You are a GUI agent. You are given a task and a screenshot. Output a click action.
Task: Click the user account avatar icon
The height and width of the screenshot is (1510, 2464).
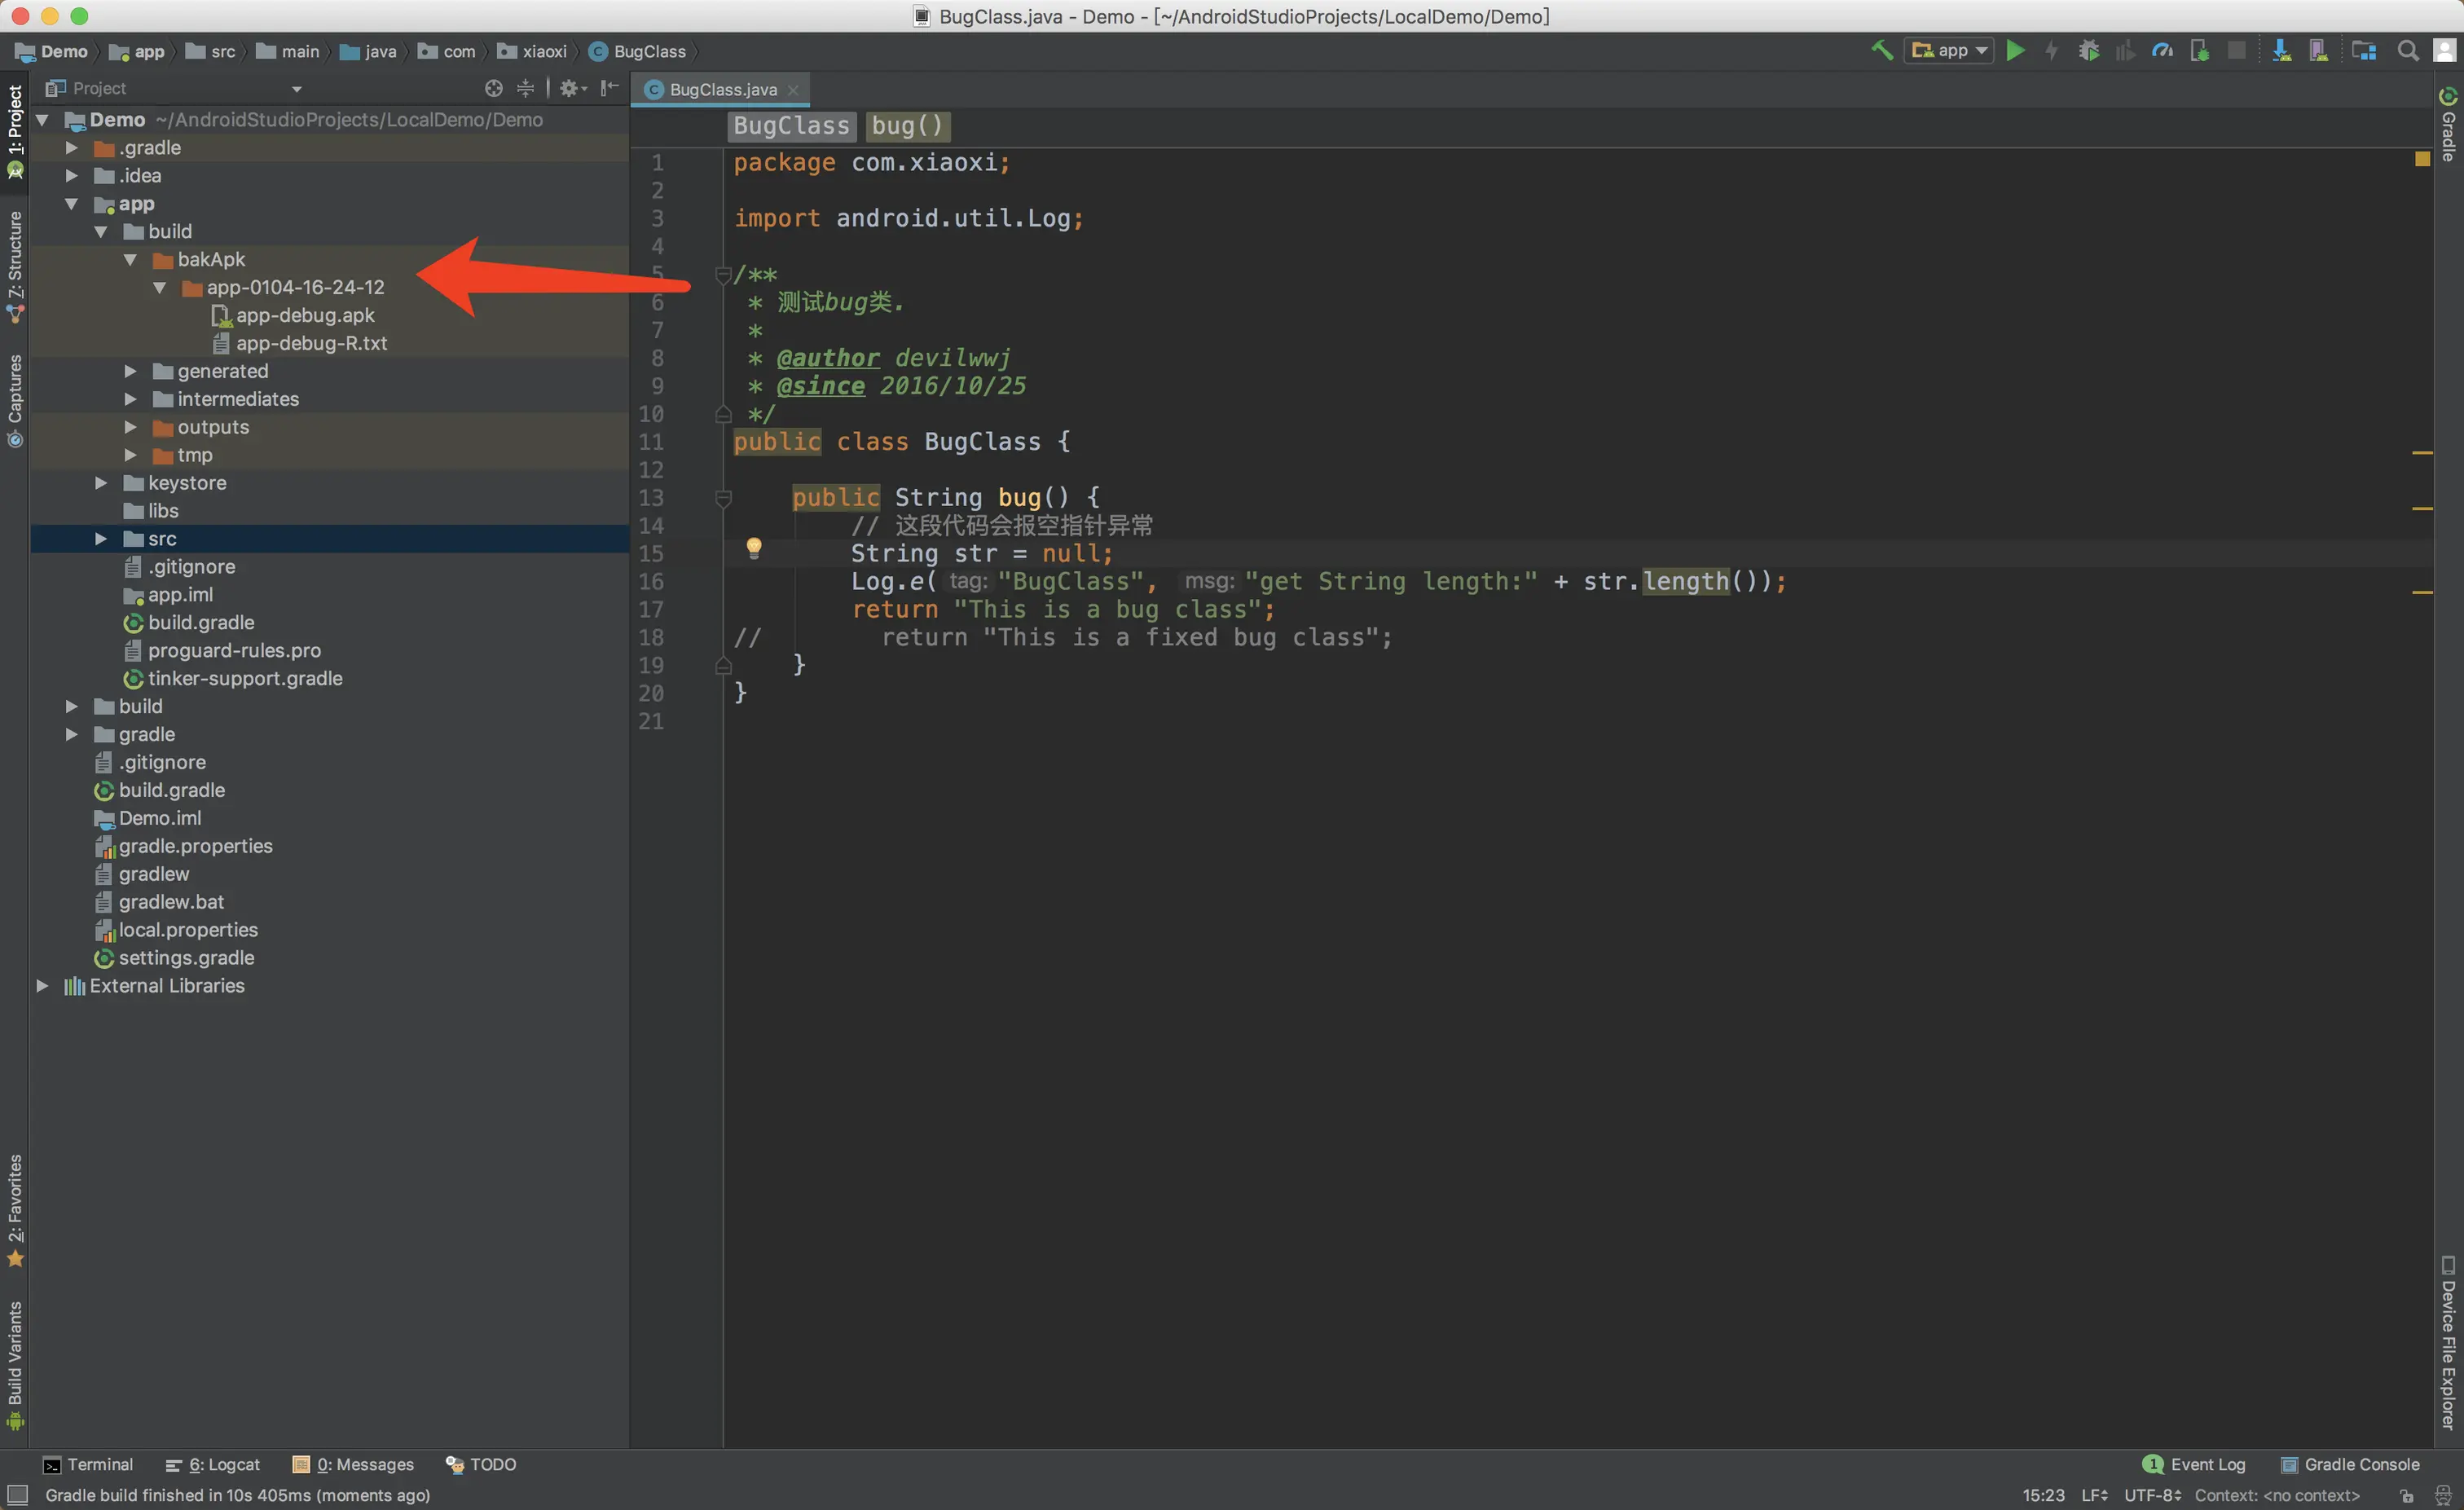pos(2444,50)
